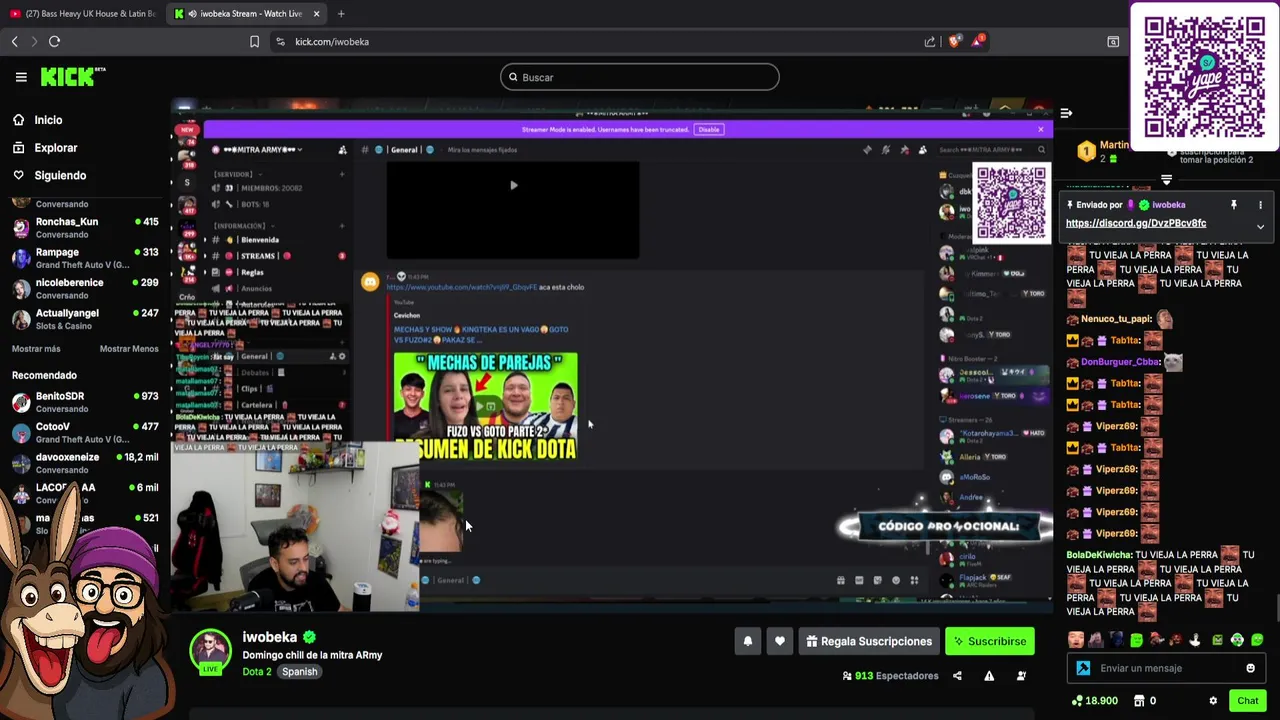
Task: Open davooxeneize recommended channel
Action: click(x=85, y=463)
